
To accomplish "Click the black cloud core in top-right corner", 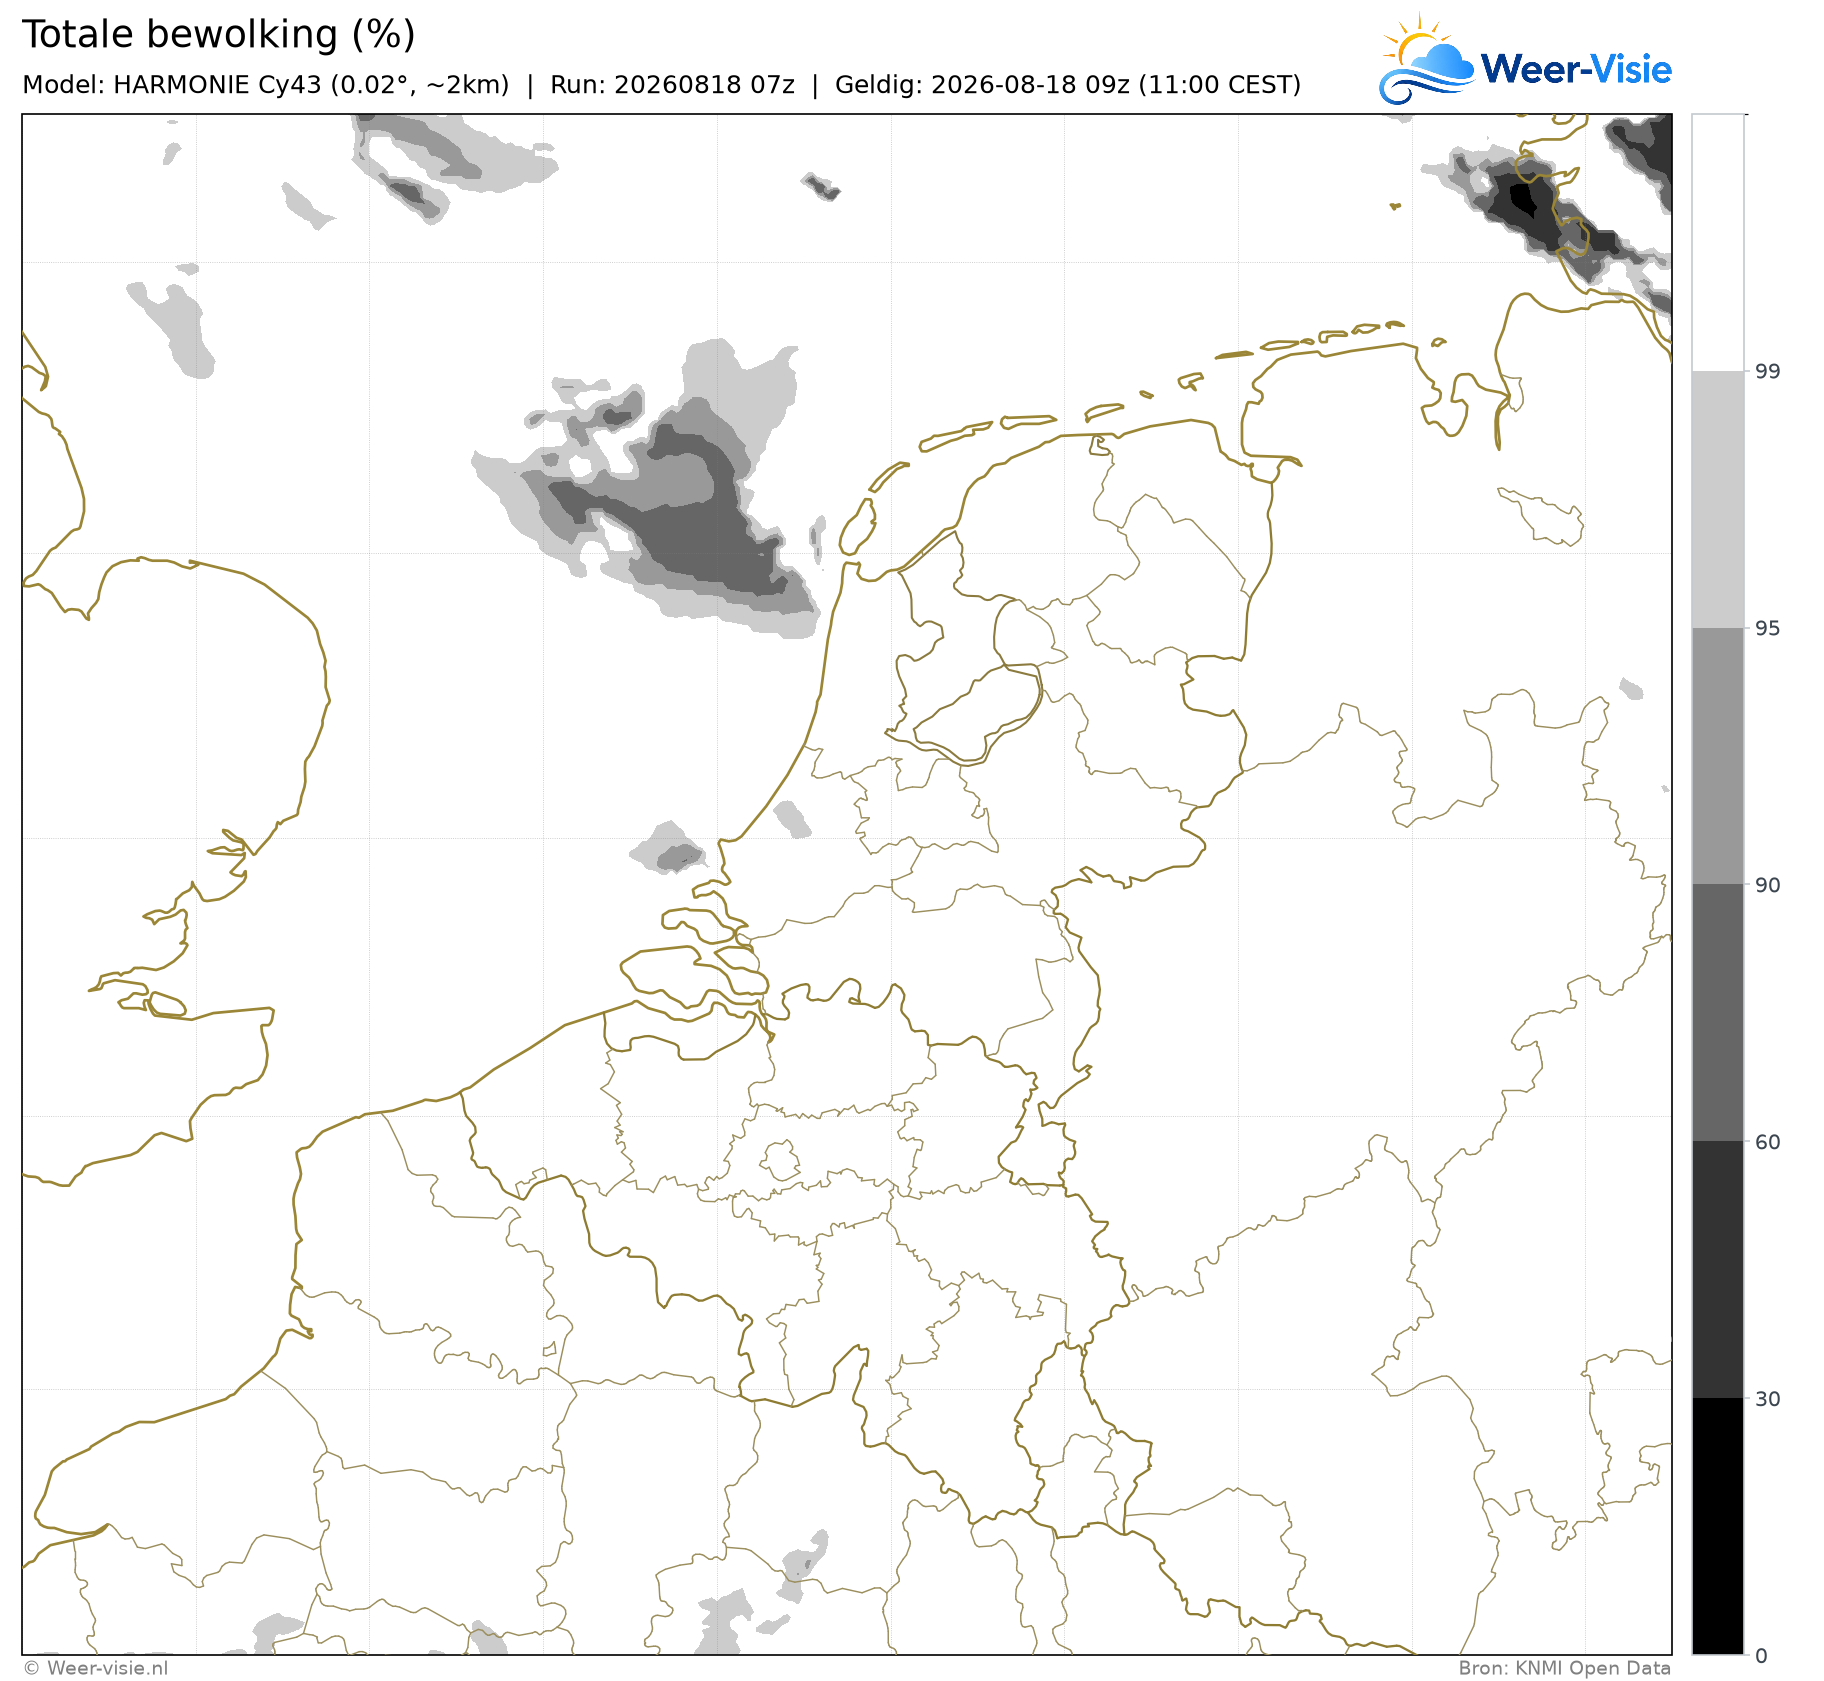I will (x=1523, y=198).
